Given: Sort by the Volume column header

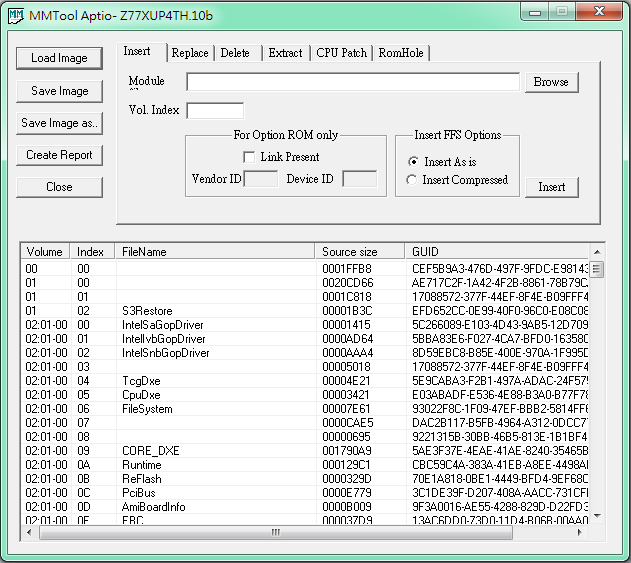Looking at the screenshot, I should 45,252.
